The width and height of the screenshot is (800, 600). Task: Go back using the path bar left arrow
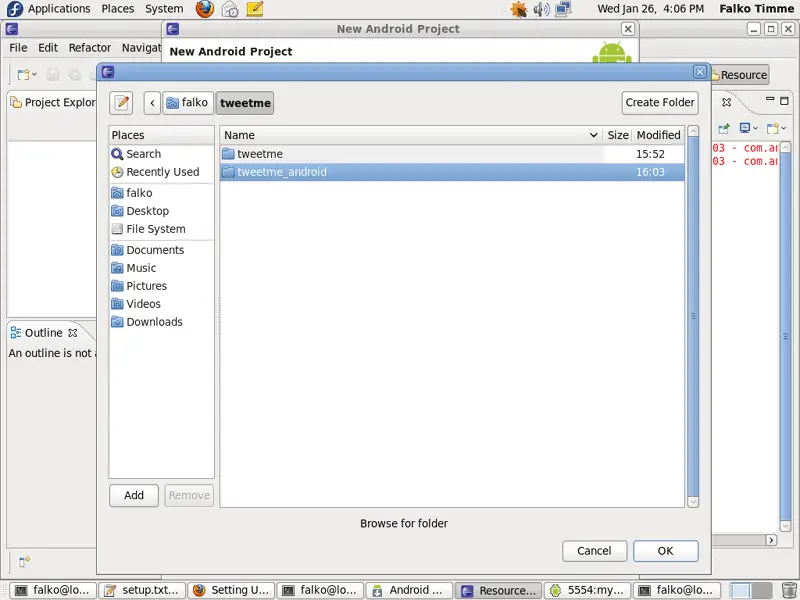[152, 103]
